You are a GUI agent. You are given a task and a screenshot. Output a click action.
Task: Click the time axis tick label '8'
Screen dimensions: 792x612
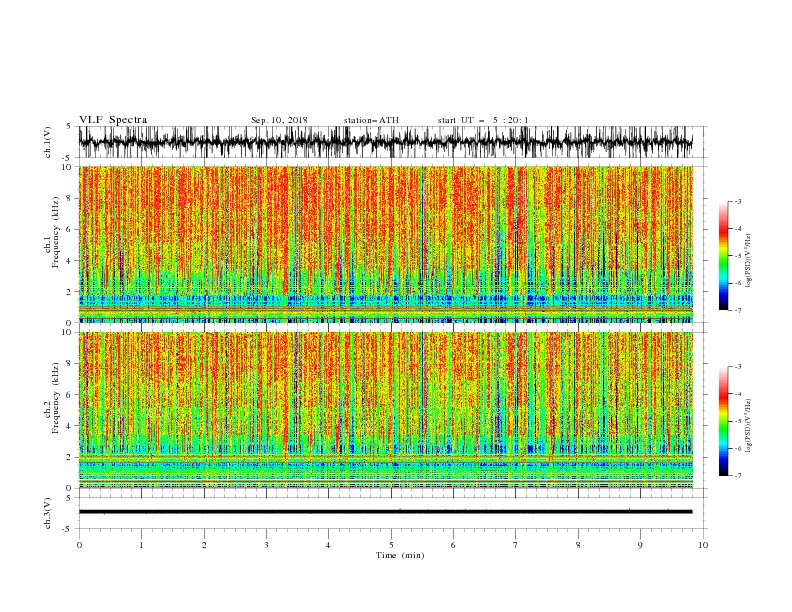point(578,545)
